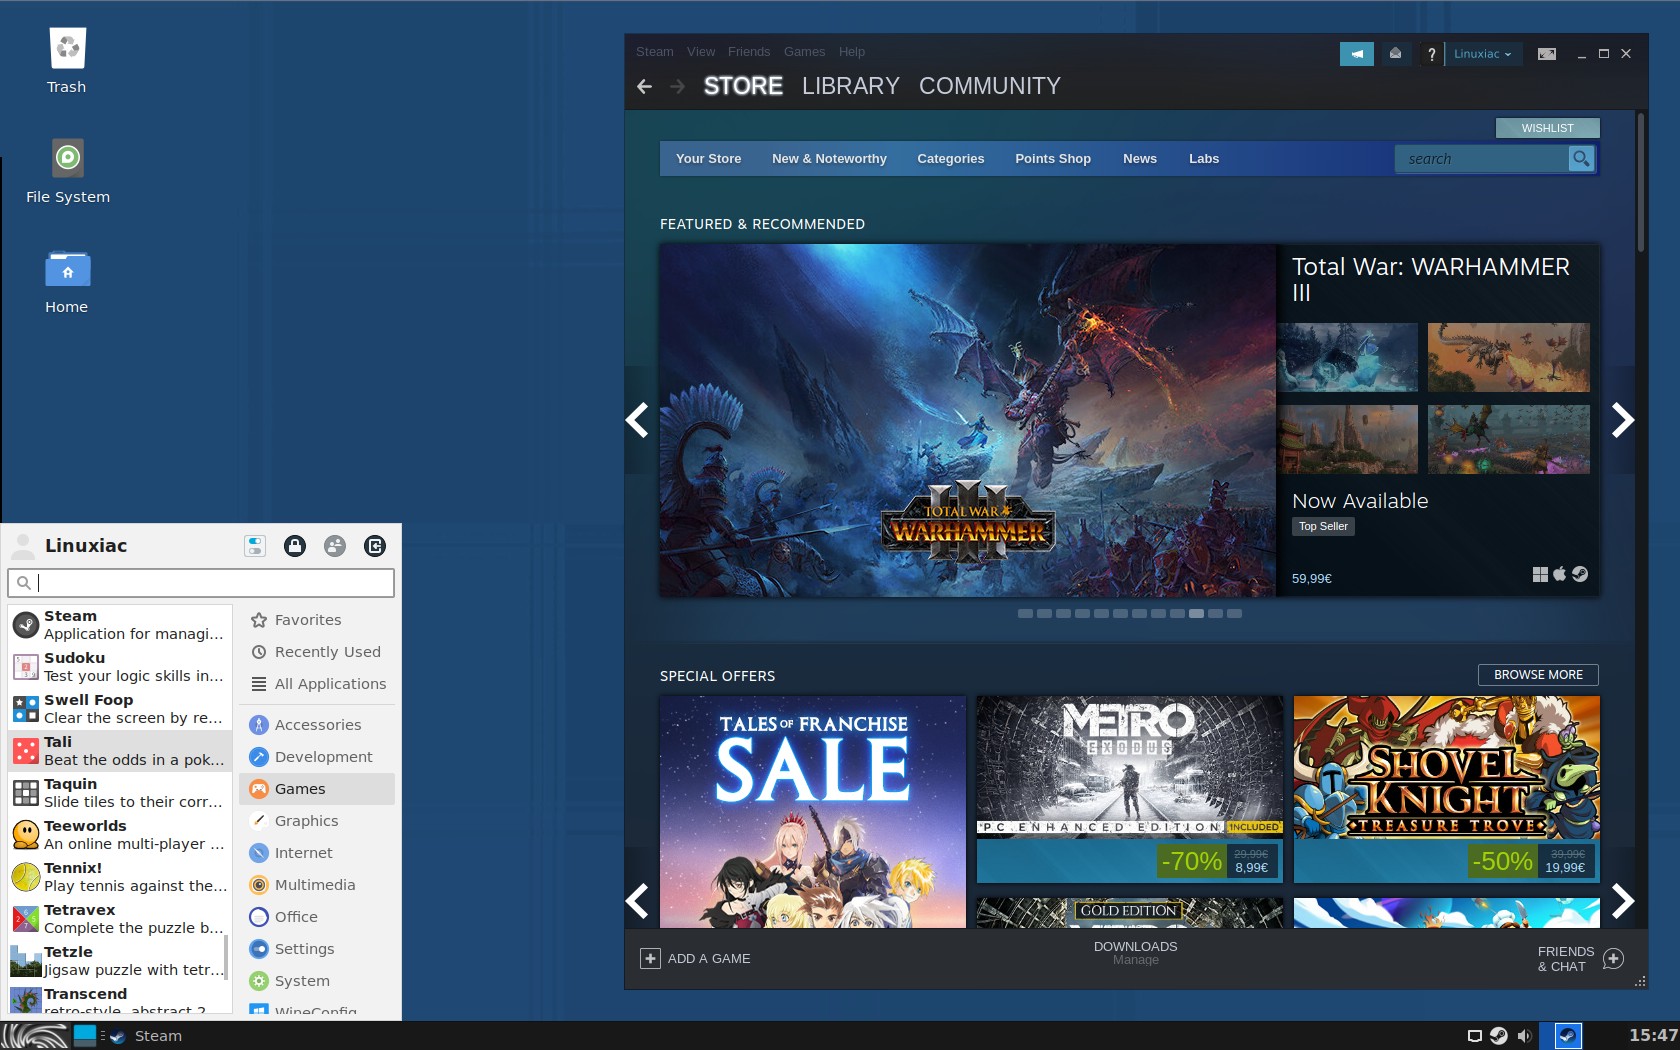Click the highlighted carousel page indicator dot

[1196, 614]
